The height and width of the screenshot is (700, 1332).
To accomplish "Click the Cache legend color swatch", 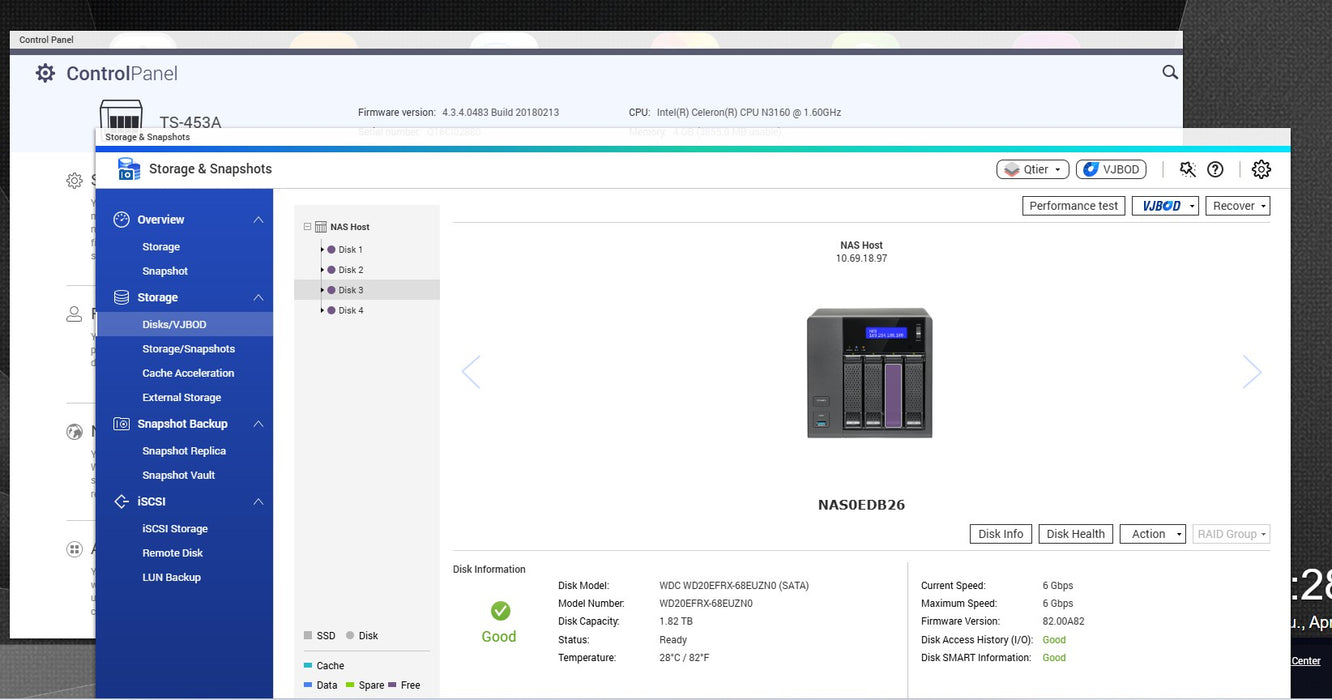I will 307,665.
